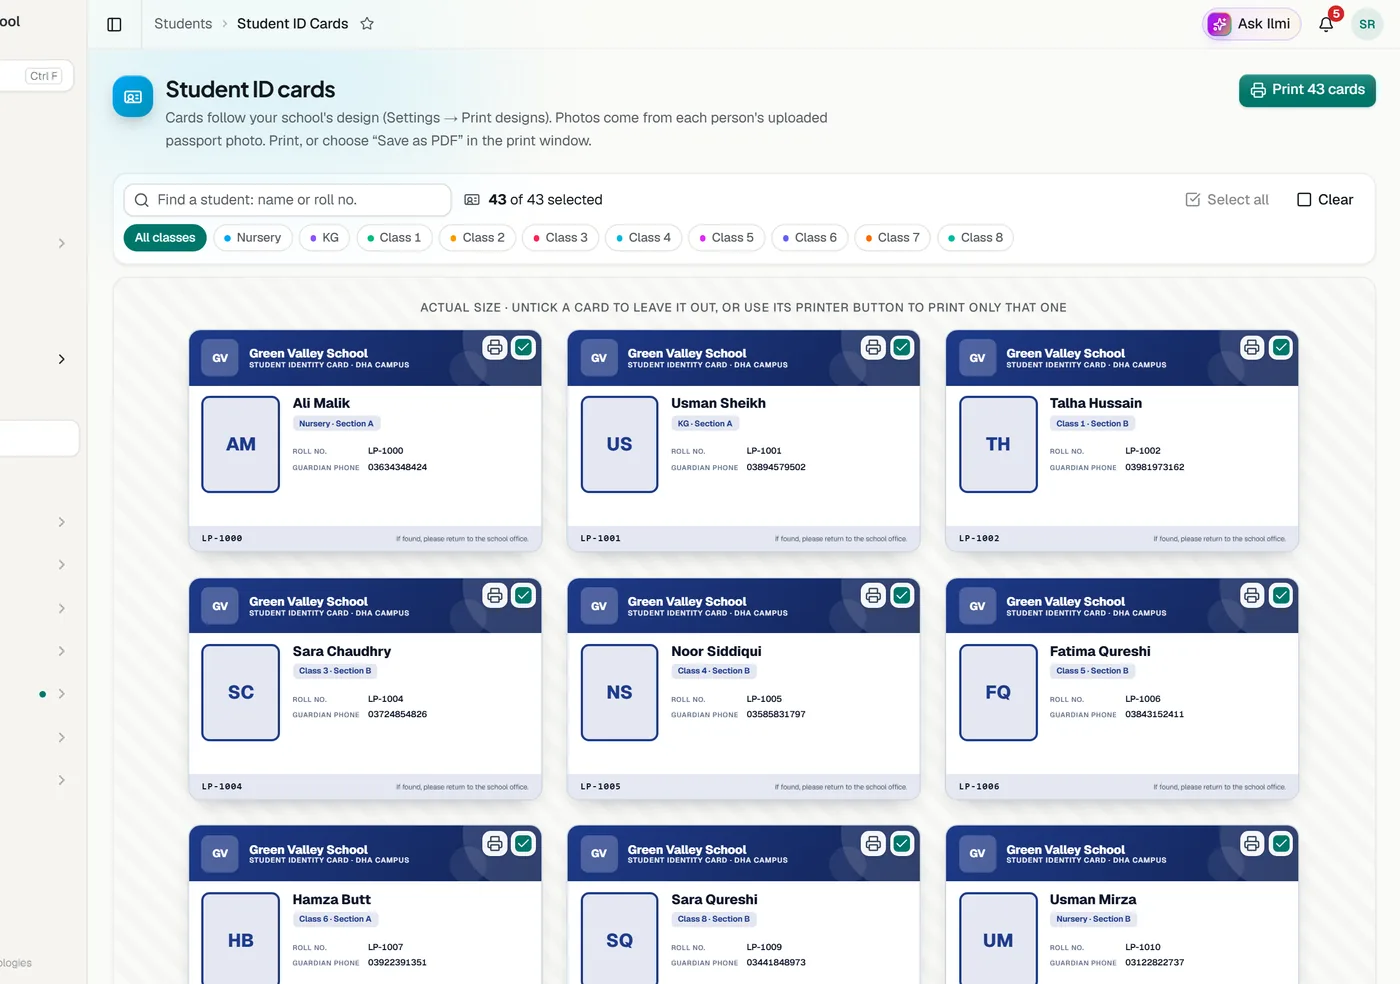Untick Talha Hussain's card checkbox
Screen dimensions: 1400x984
(x=1281, y=347)
